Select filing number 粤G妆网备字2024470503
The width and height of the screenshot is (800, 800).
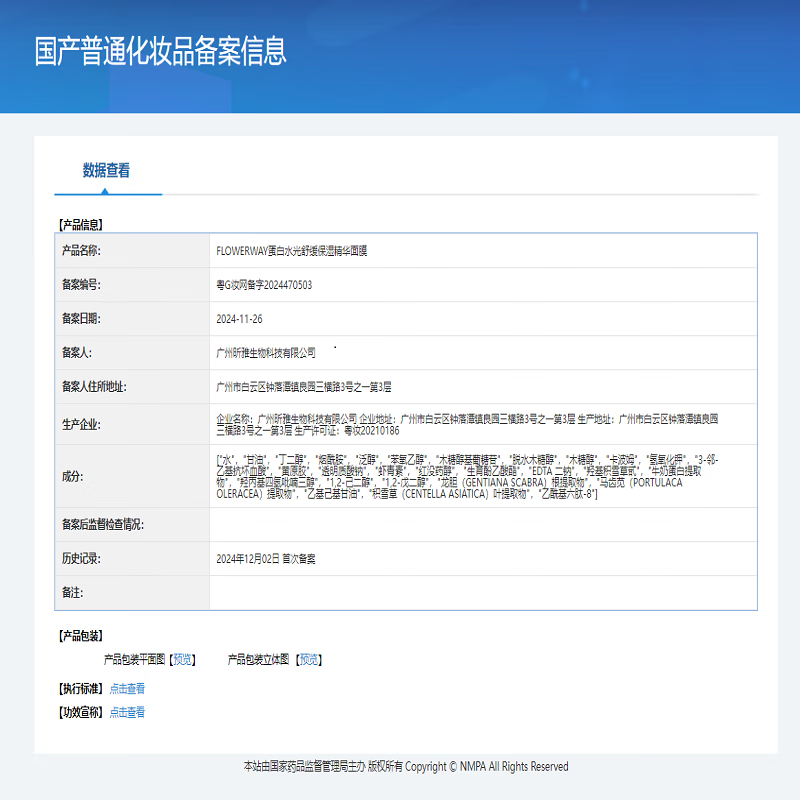pyautogui.click(x=264, y=285)
